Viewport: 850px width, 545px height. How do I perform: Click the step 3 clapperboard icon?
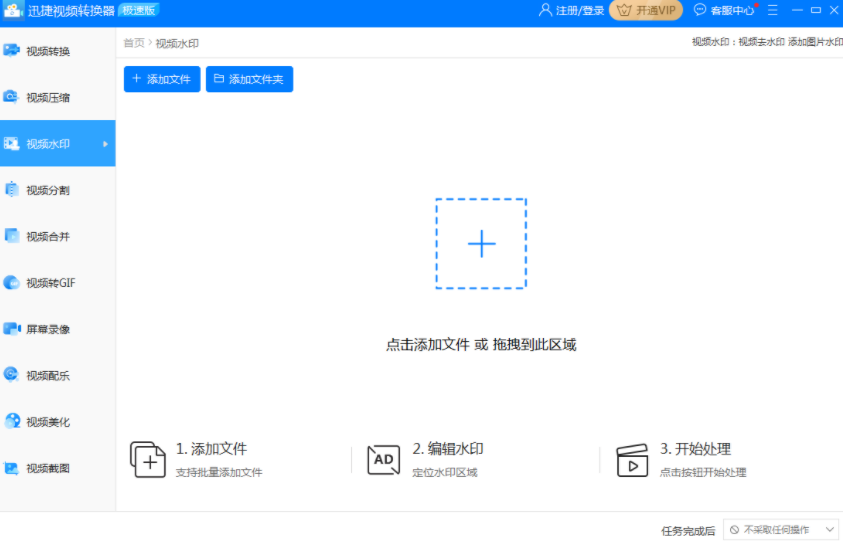point(632,460)
